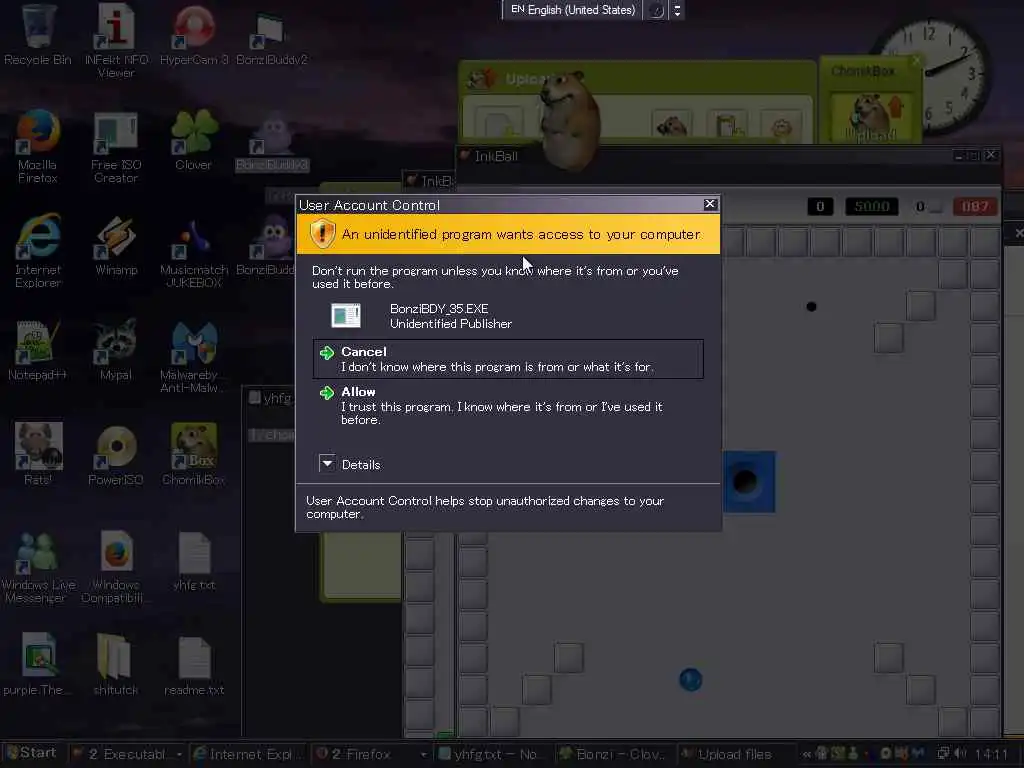The image size is (1024, 768).
Task: Select the ChomikBox desktop icon
Action: [x=193, y=453]
